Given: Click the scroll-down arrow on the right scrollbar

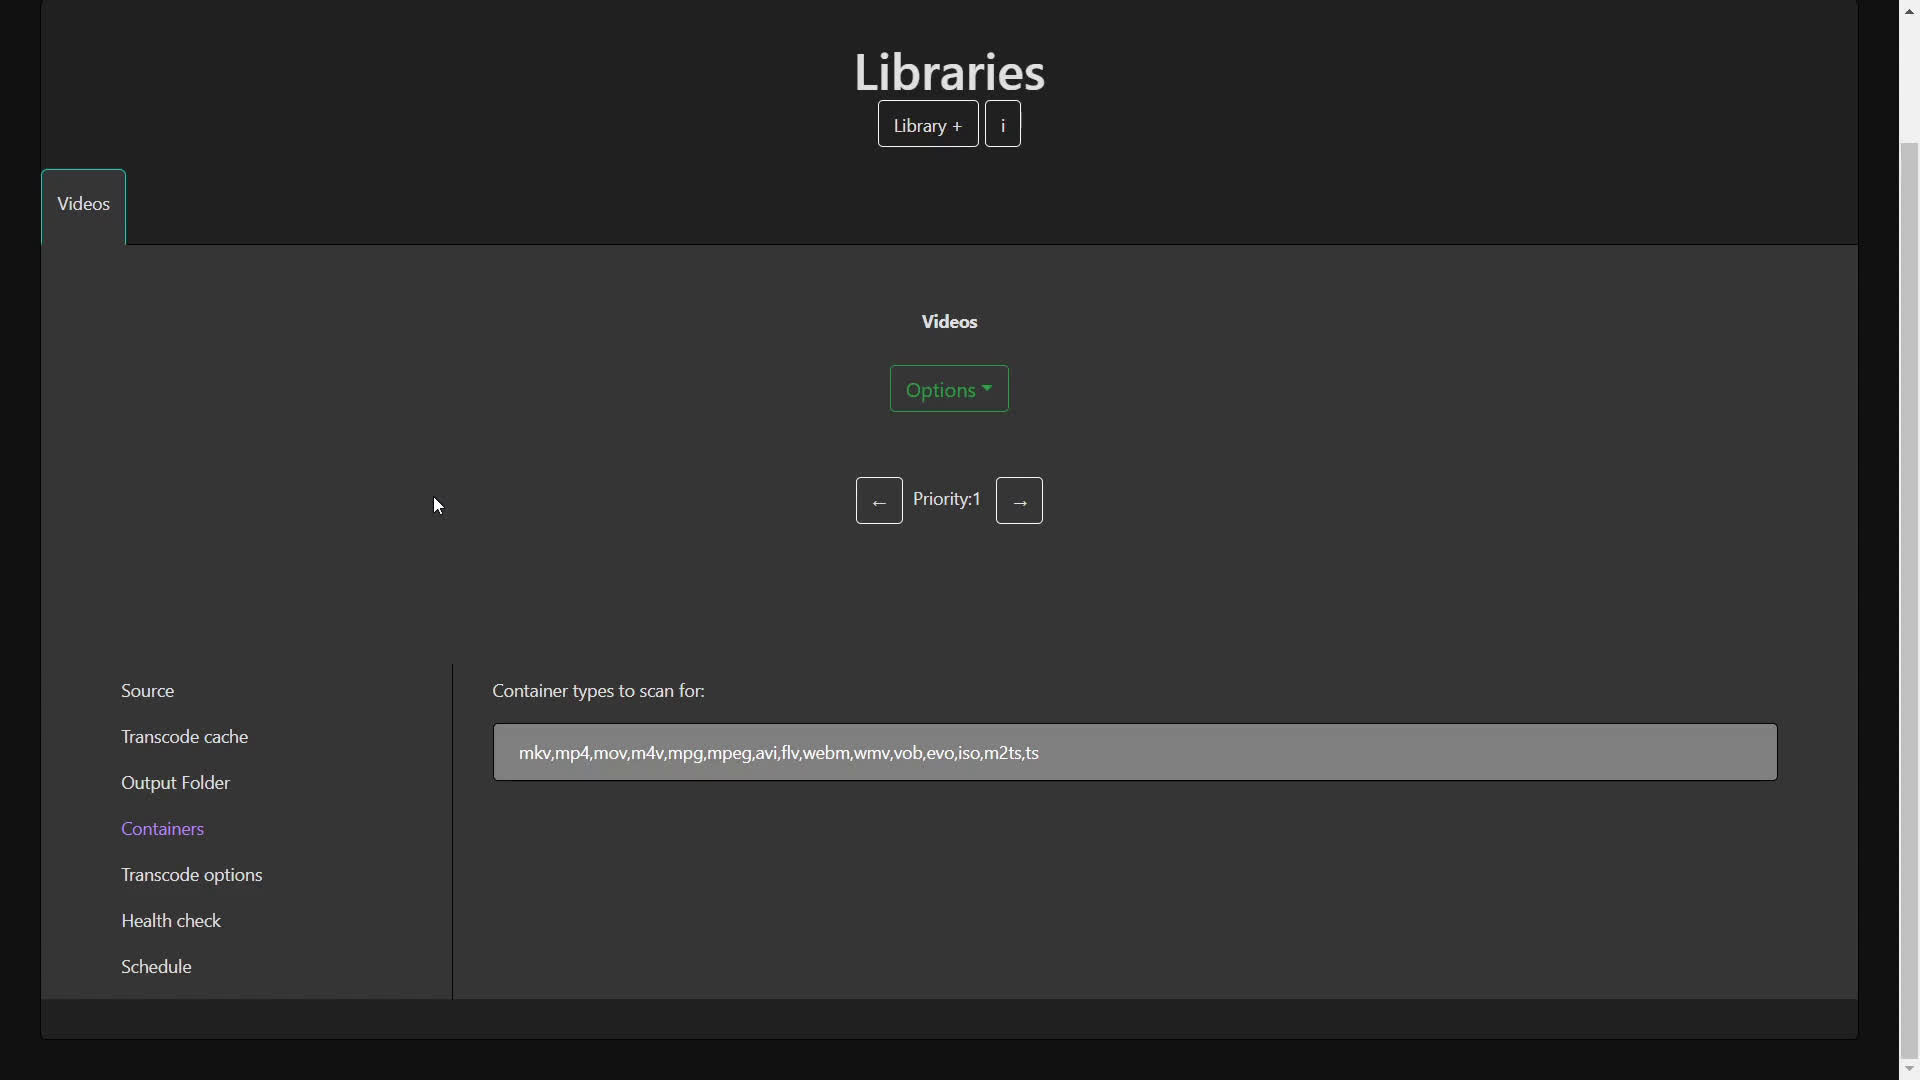Looking at the screenshot, I should (x=1908, y=1070).
